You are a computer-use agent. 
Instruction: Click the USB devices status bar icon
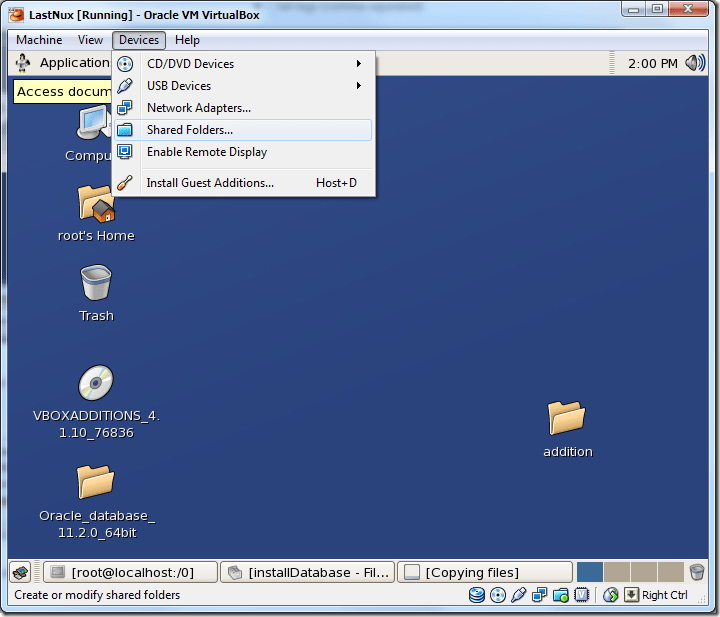(518, 595)
